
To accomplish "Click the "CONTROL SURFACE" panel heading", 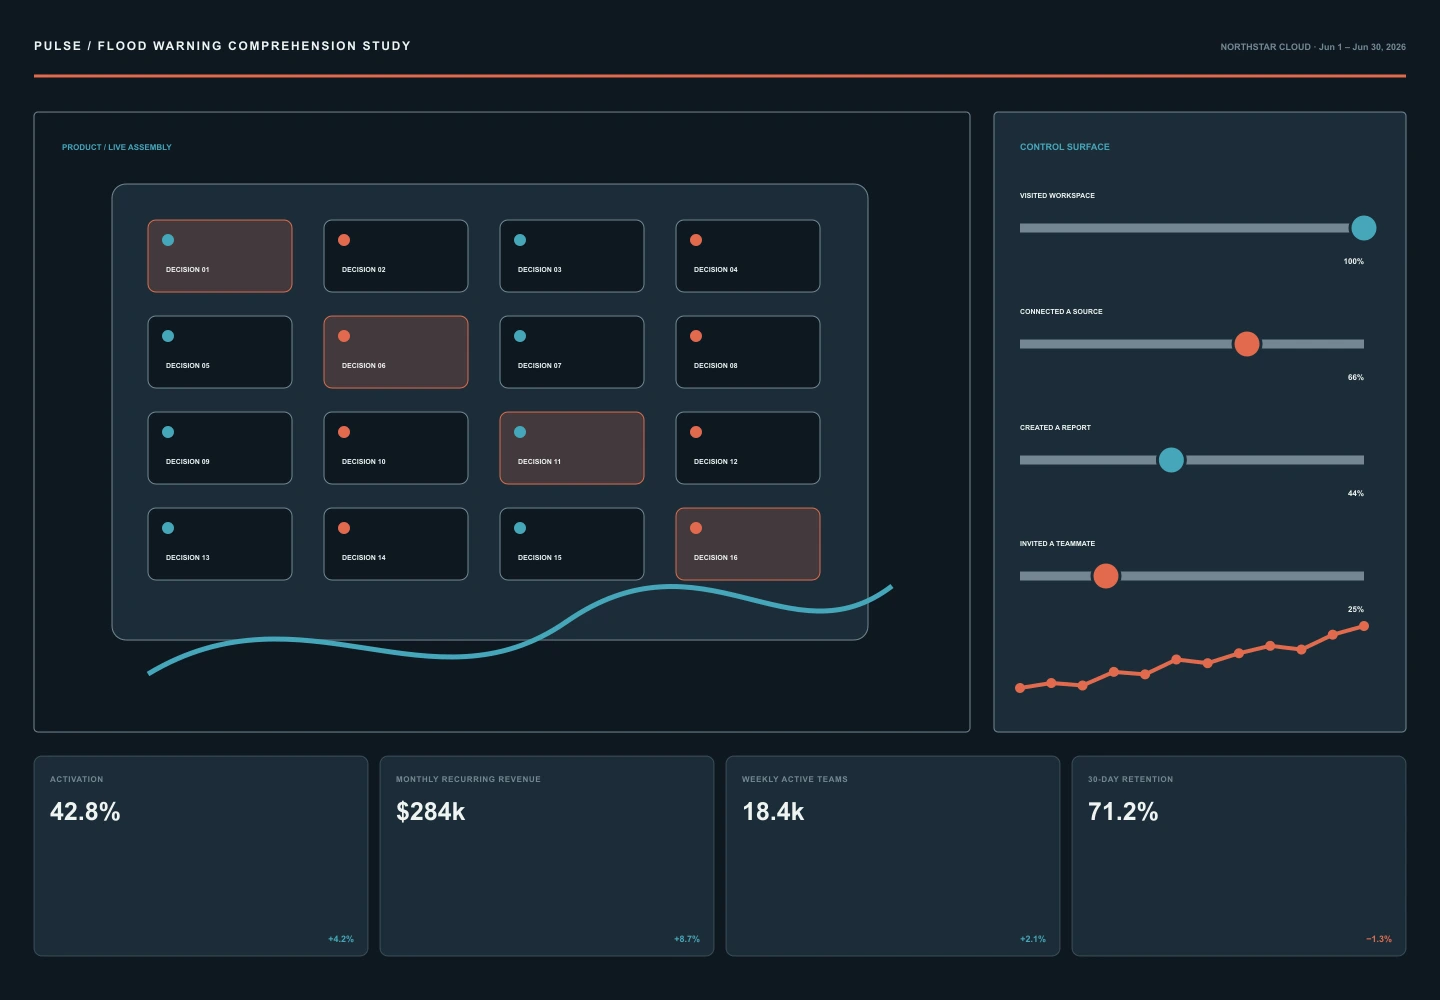I will pyautogui.click(x=1065, y=147).
